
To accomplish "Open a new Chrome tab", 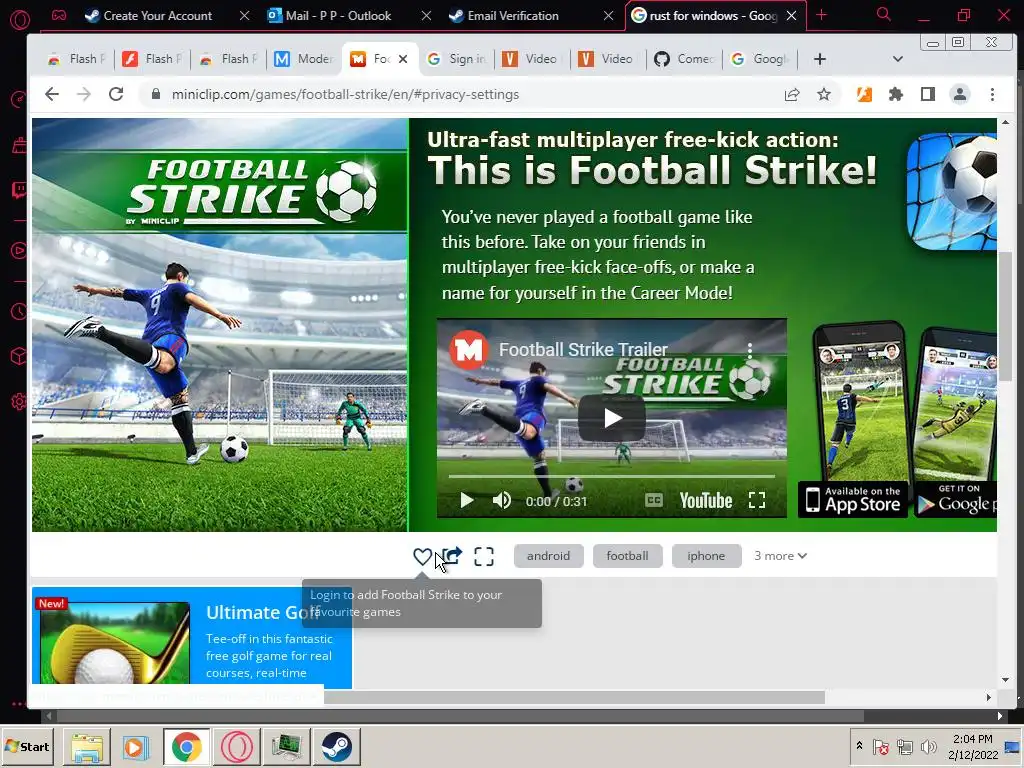I will 820,59.
